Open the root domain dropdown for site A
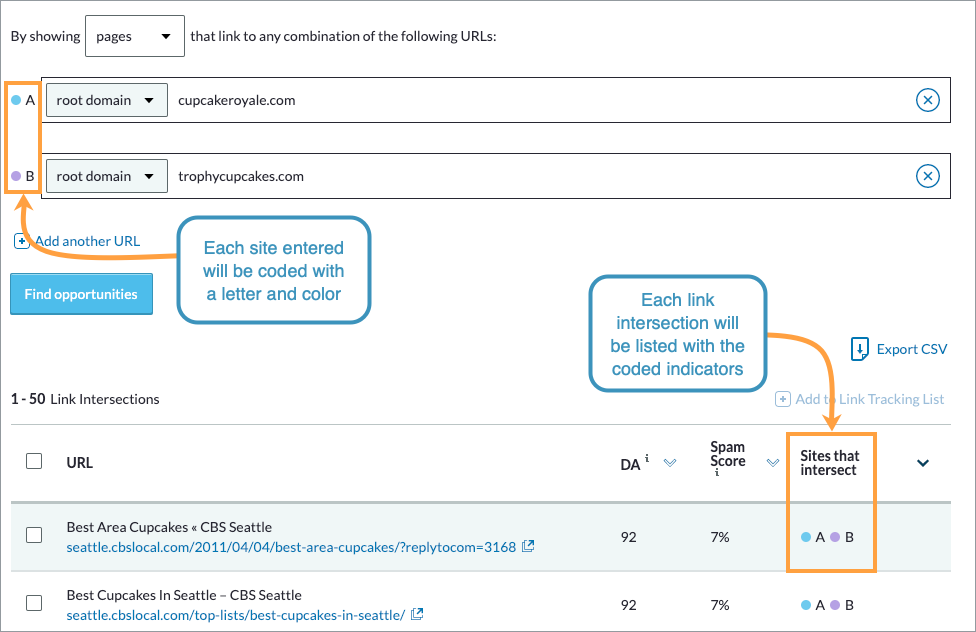Viewport: 976px width, 632px height. [x=106, y=100]
